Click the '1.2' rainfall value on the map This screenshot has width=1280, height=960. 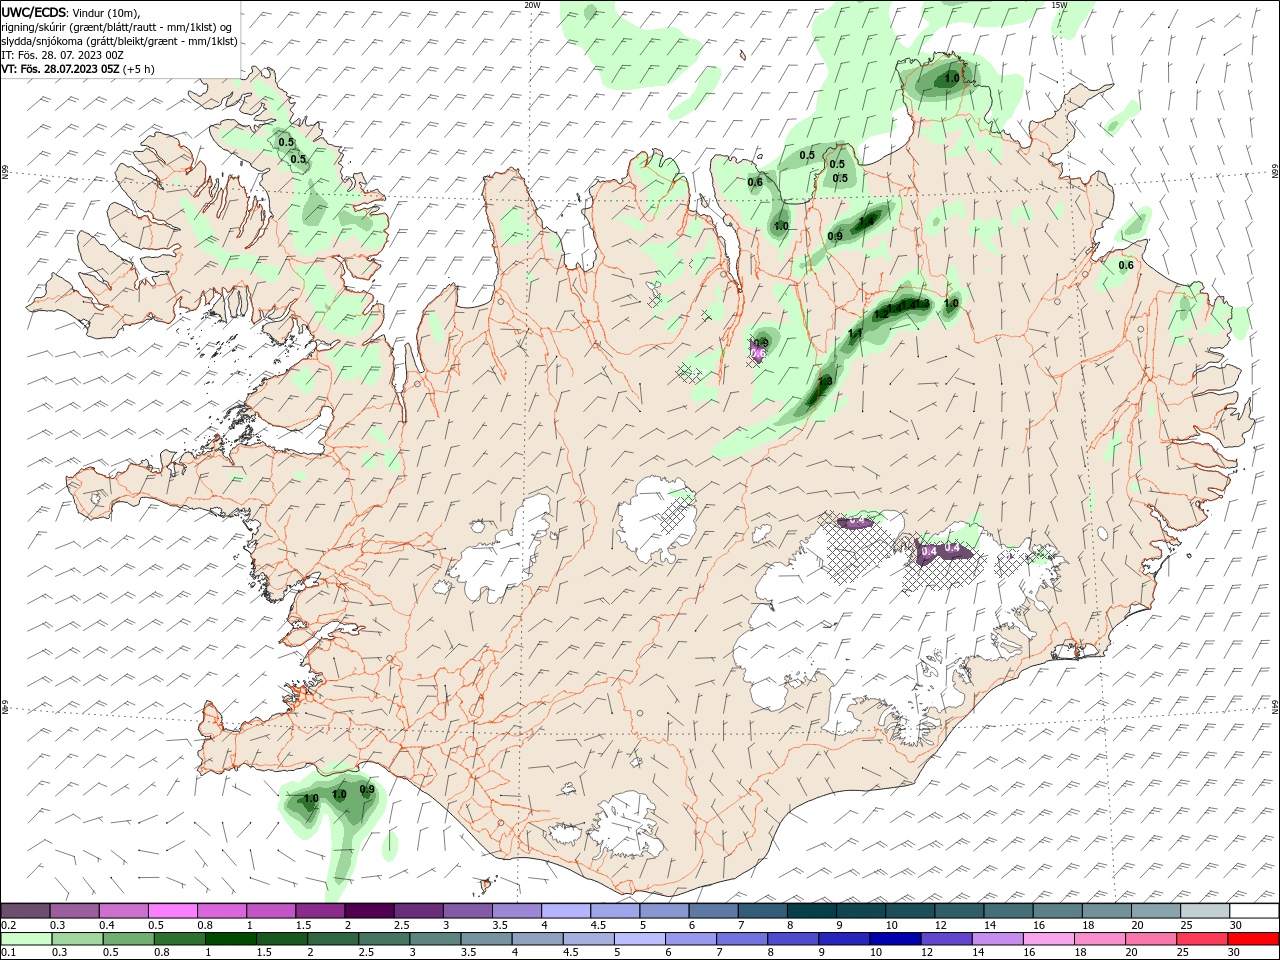(881, 314)
